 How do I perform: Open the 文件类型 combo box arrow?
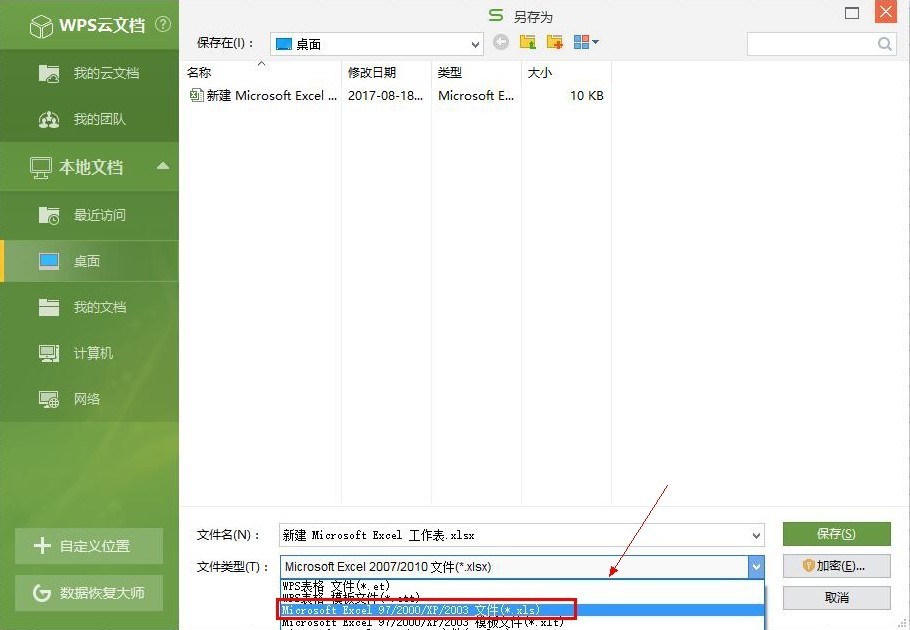(x=756, y=567)
